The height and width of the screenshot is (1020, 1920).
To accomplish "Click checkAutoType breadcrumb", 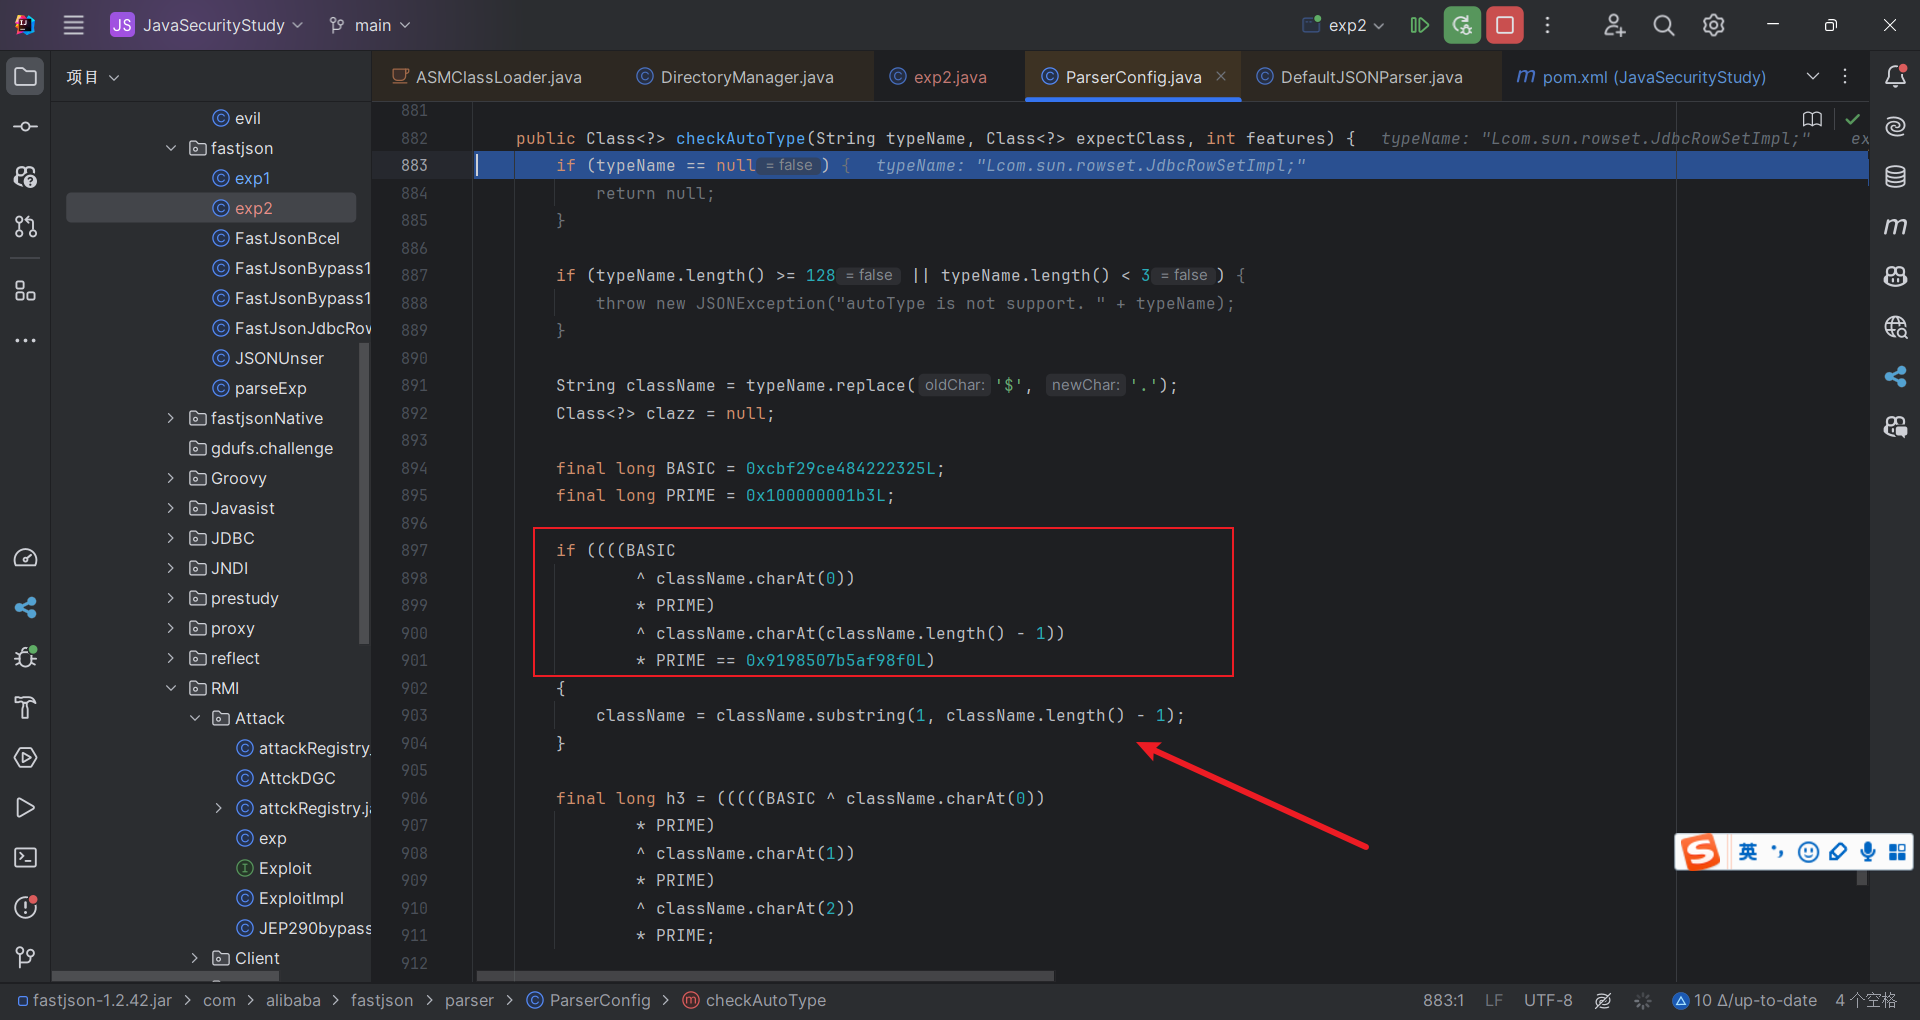I will tap(754, 1000).
